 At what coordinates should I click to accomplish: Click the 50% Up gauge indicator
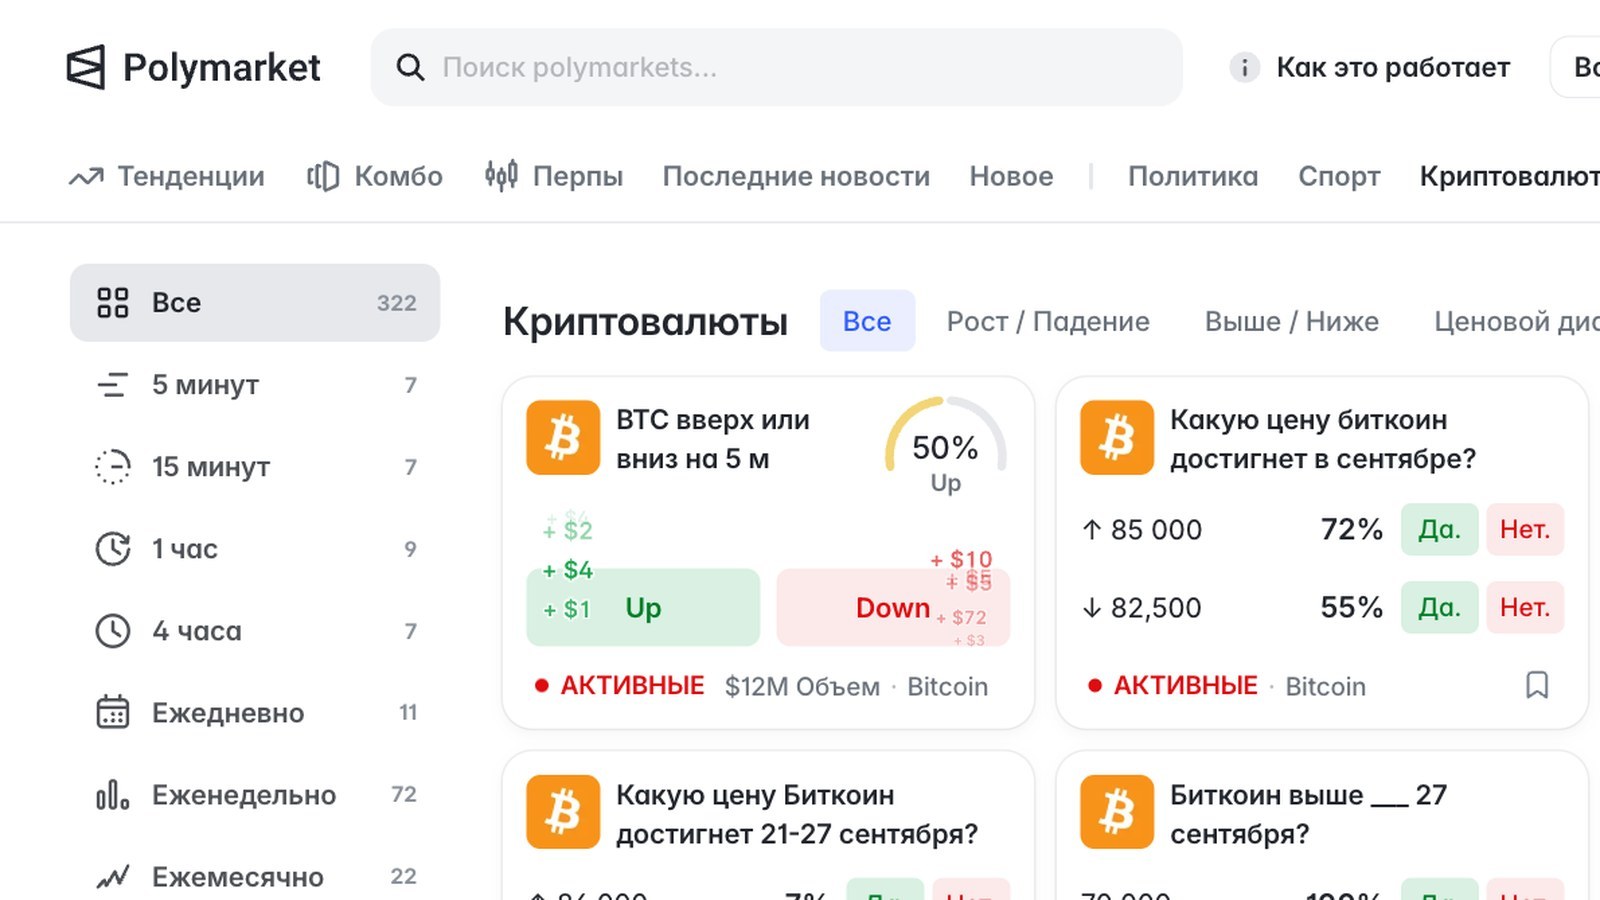click(945, 447)
